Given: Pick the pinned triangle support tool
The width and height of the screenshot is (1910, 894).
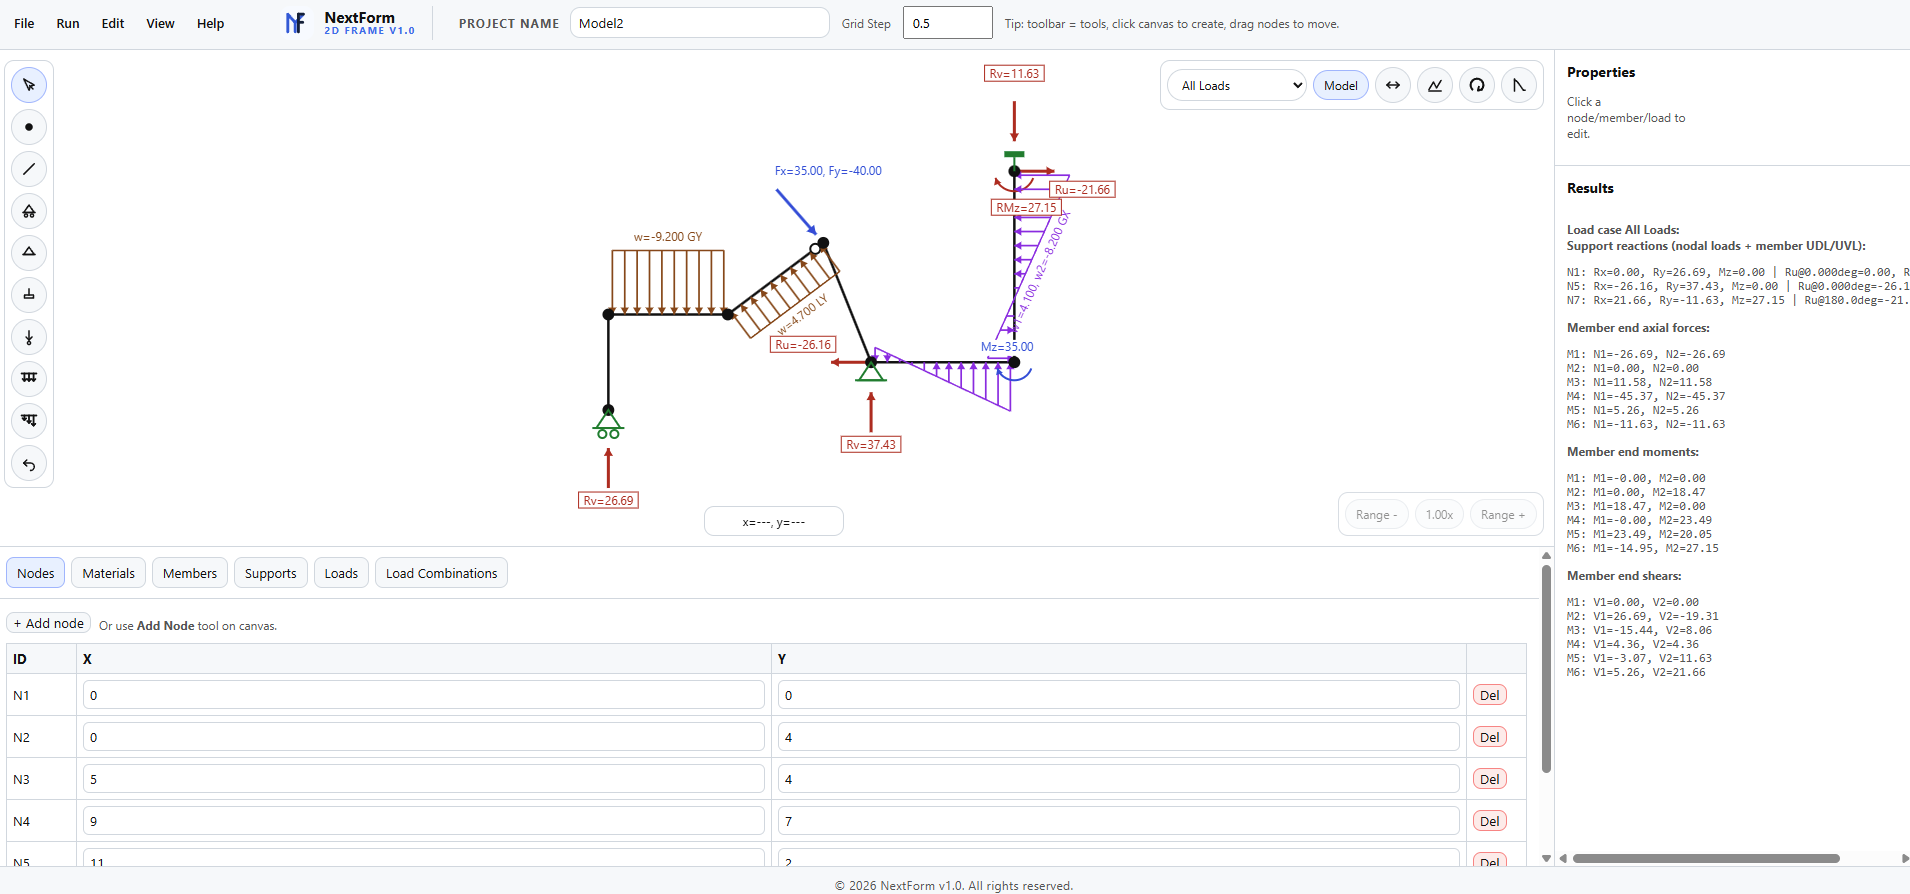Looking at the screenshot, I should coord(29,252).
